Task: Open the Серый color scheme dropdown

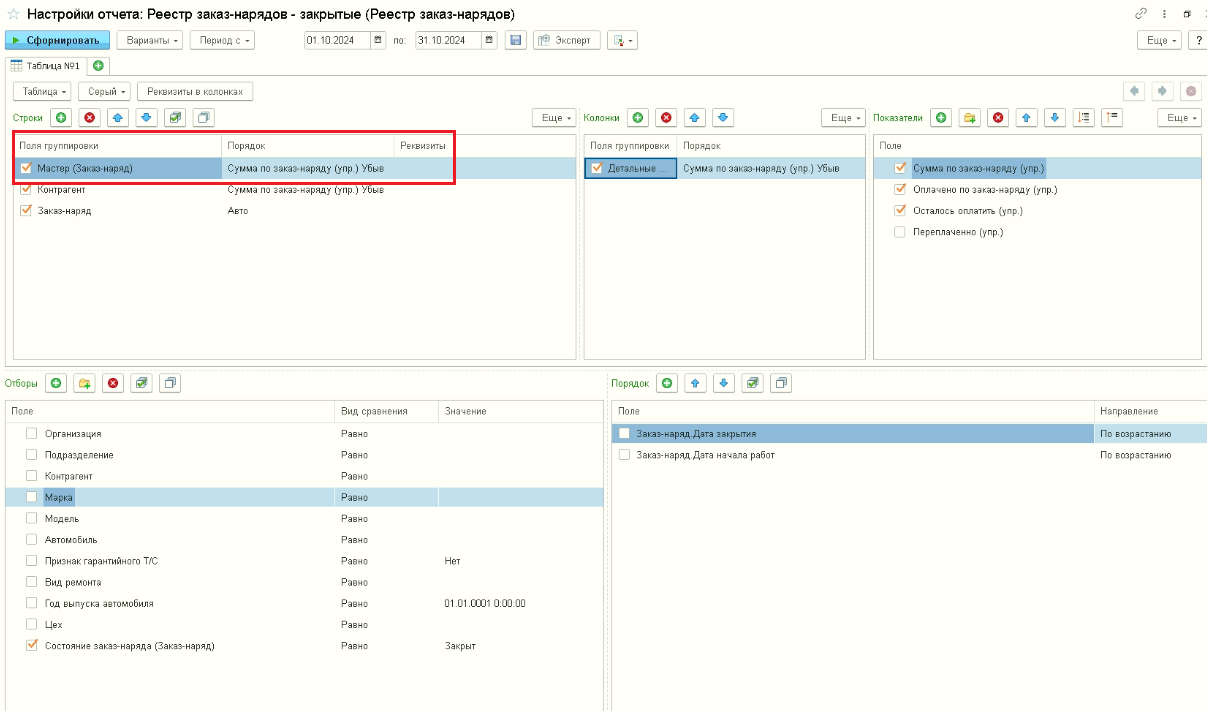Action: tap(105, 91)
